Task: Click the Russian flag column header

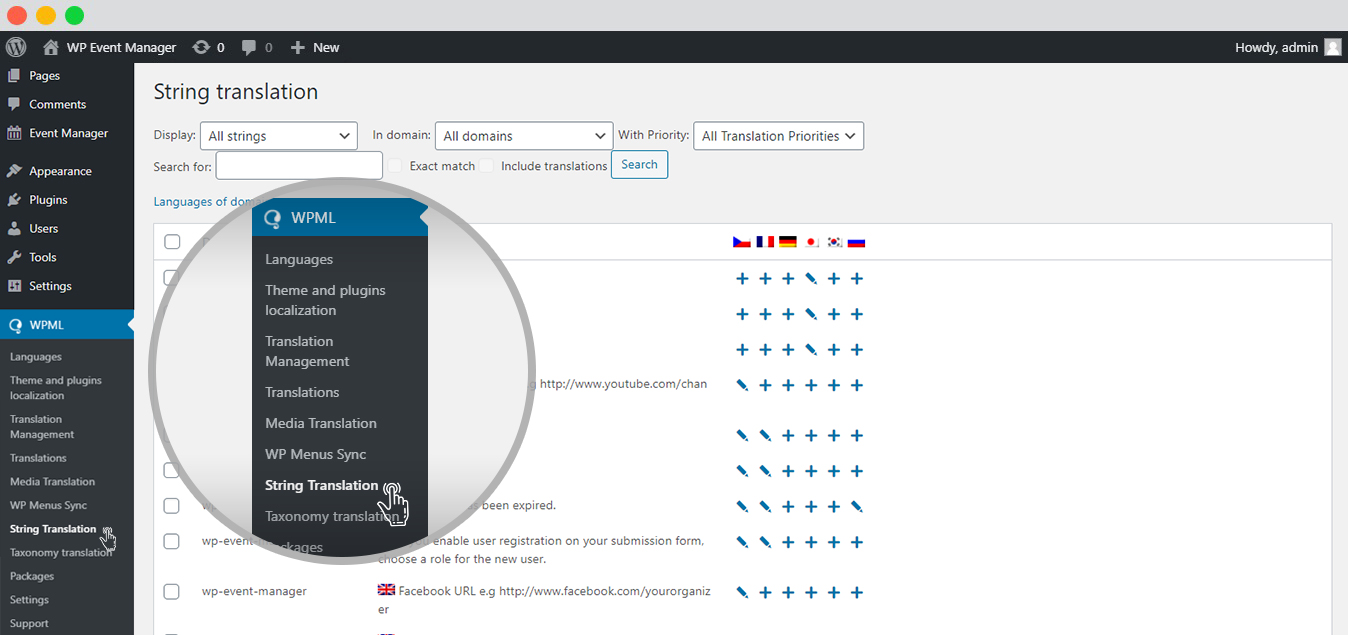Action: tap(856, 242)
